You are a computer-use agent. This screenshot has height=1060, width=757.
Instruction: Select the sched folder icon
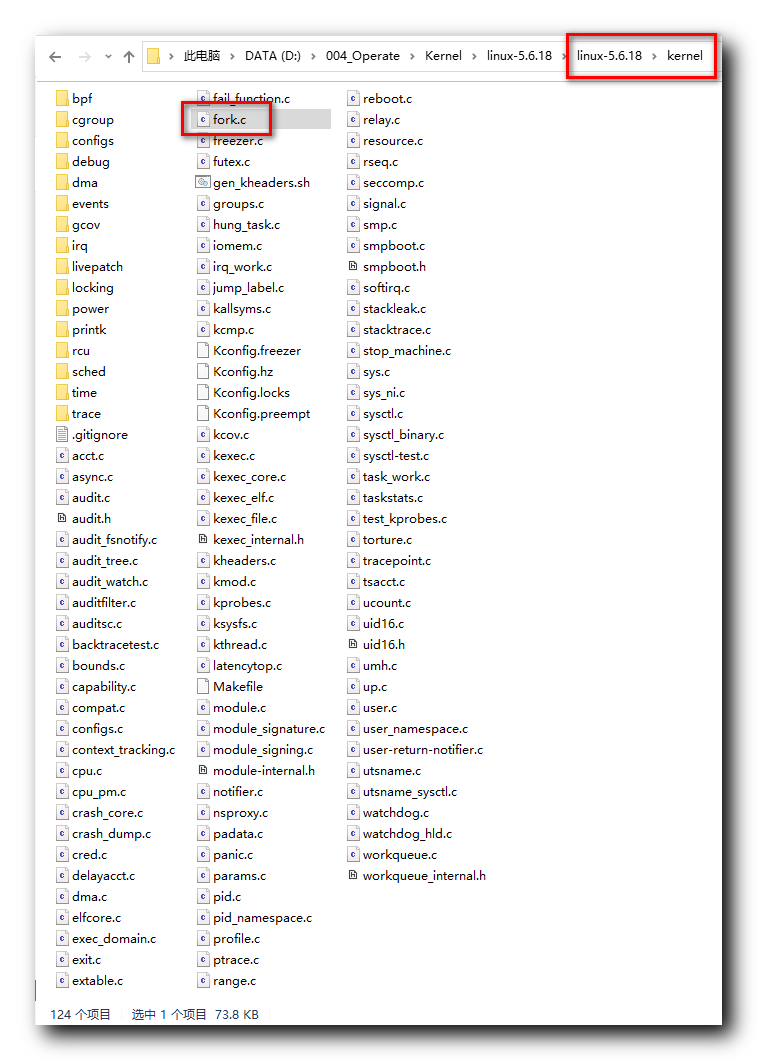click(62, 371)
